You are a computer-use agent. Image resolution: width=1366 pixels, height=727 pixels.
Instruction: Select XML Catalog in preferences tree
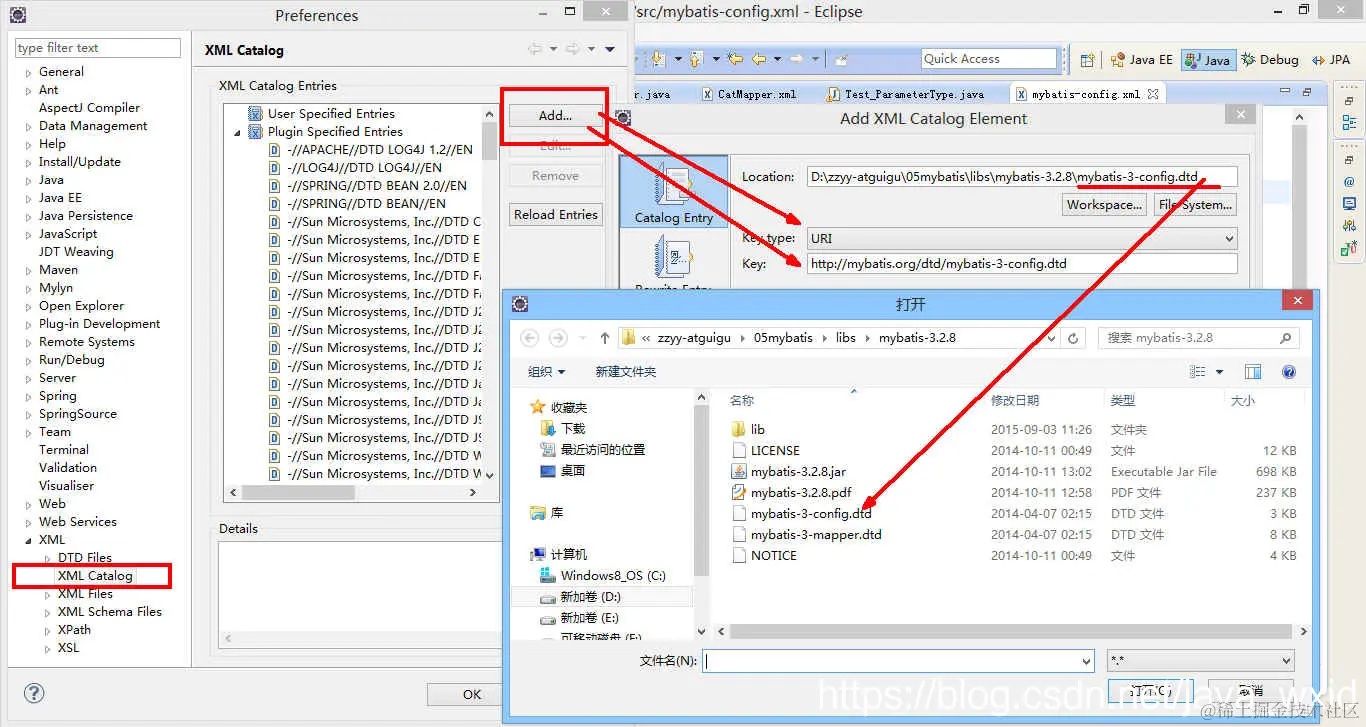point(95,576)
